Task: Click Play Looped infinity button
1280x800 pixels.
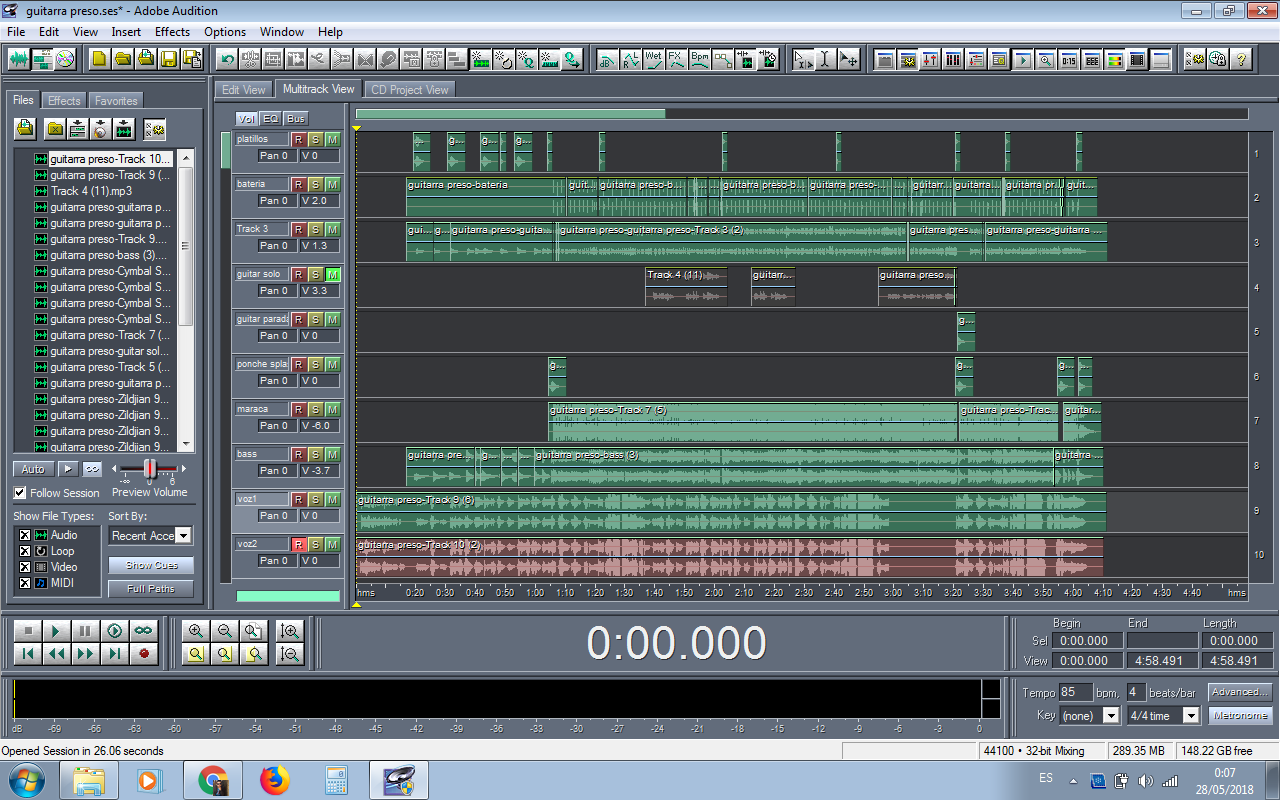Action: coord(144,631)
